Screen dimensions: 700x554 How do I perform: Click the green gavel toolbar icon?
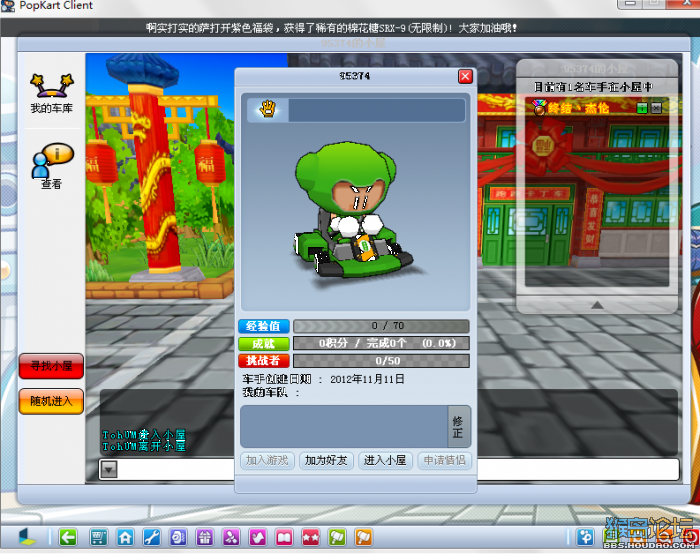click(x=337, y=537)
